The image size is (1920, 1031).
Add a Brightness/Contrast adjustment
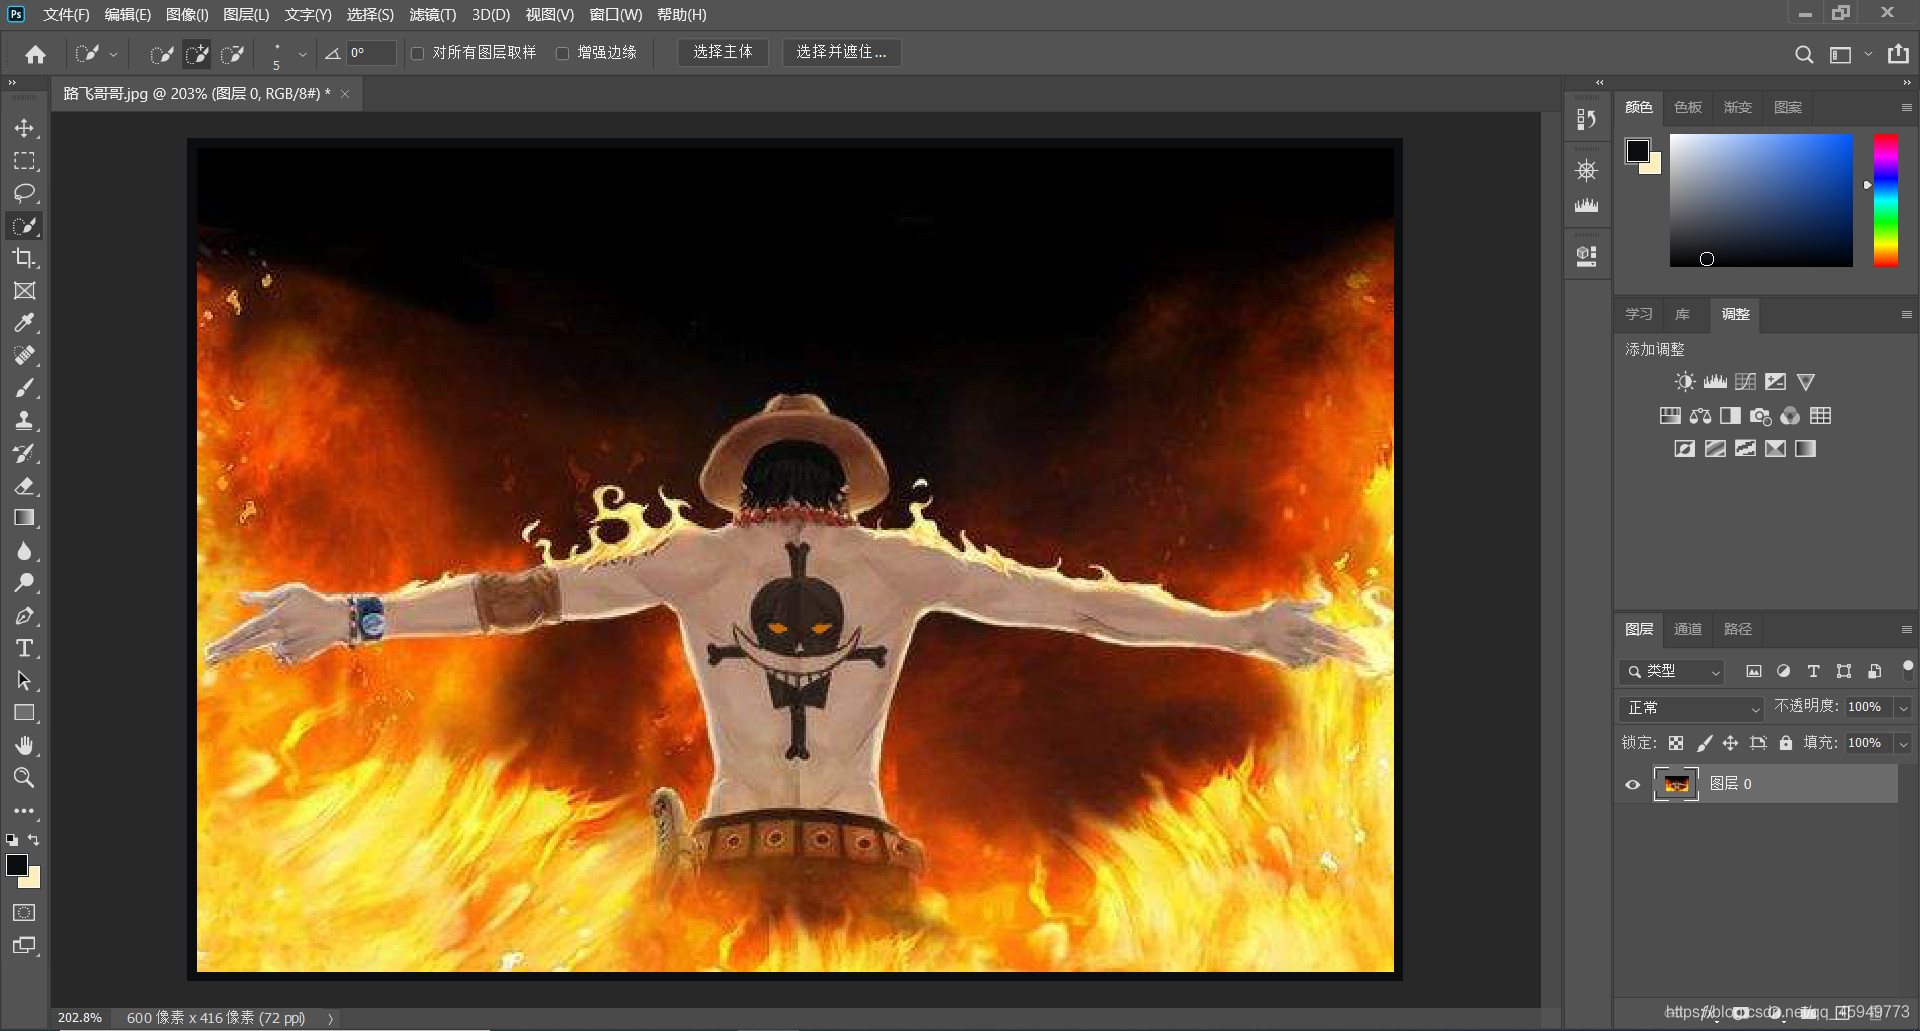tap(1685, 382)
